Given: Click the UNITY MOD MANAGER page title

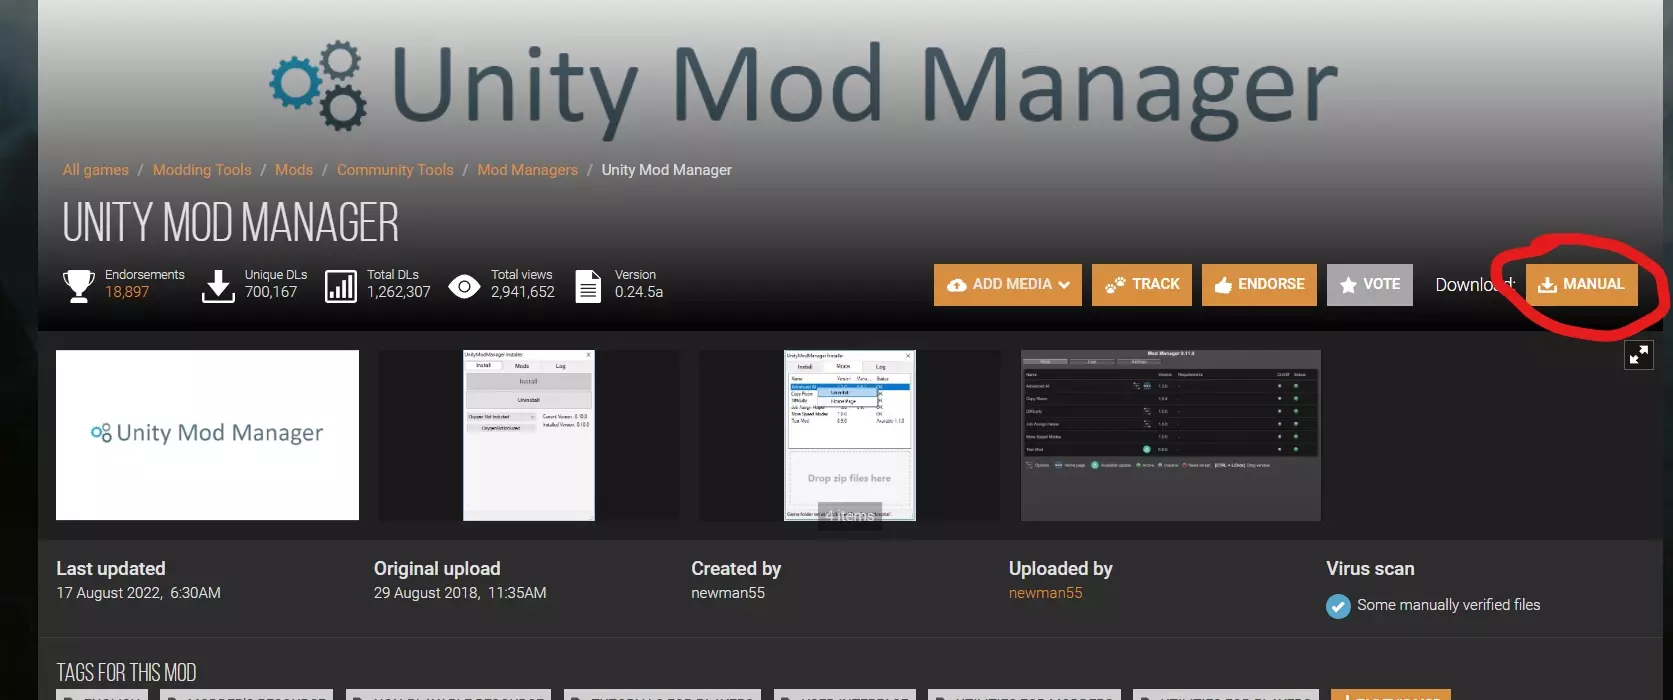Looking at the screenshot, I should tap(230, 222).
